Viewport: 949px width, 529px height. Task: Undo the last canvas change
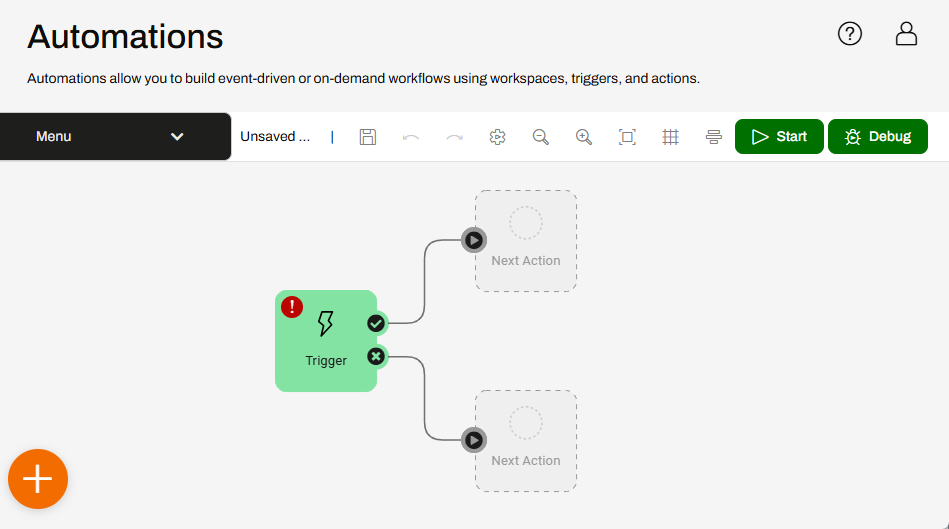(x=411, y=137)
